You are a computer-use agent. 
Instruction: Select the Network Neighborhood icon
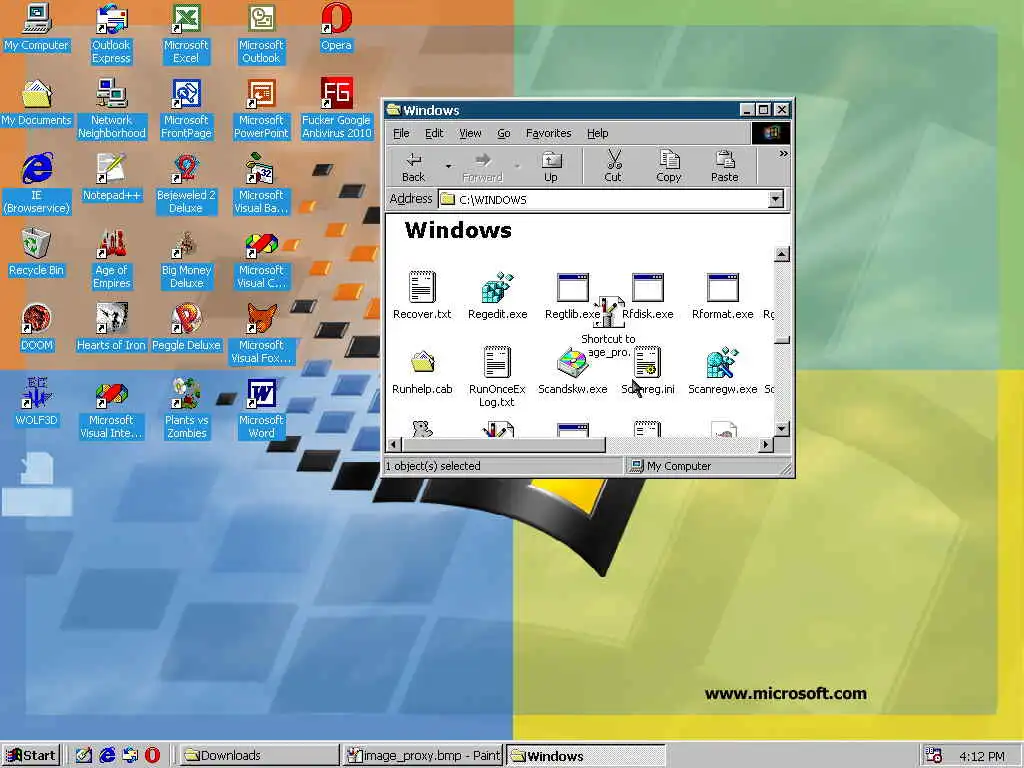pyautogui.click(x=112, y=109)
